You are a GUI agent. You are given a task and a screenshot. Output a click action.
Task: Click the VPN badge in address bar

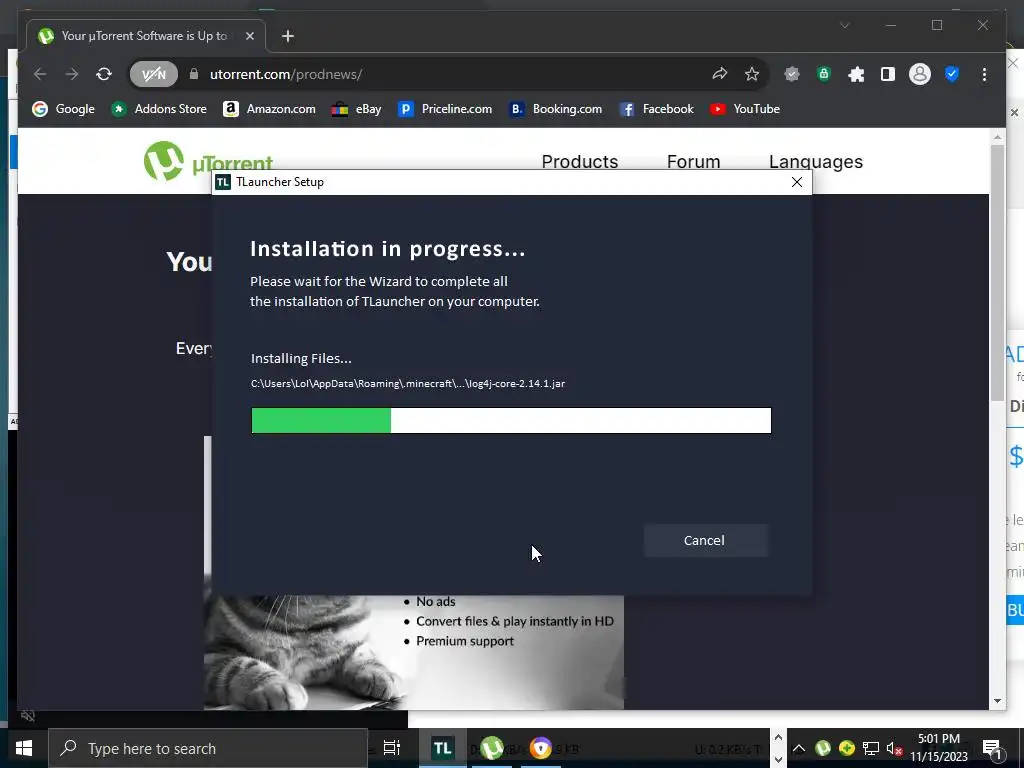[153, 74]
